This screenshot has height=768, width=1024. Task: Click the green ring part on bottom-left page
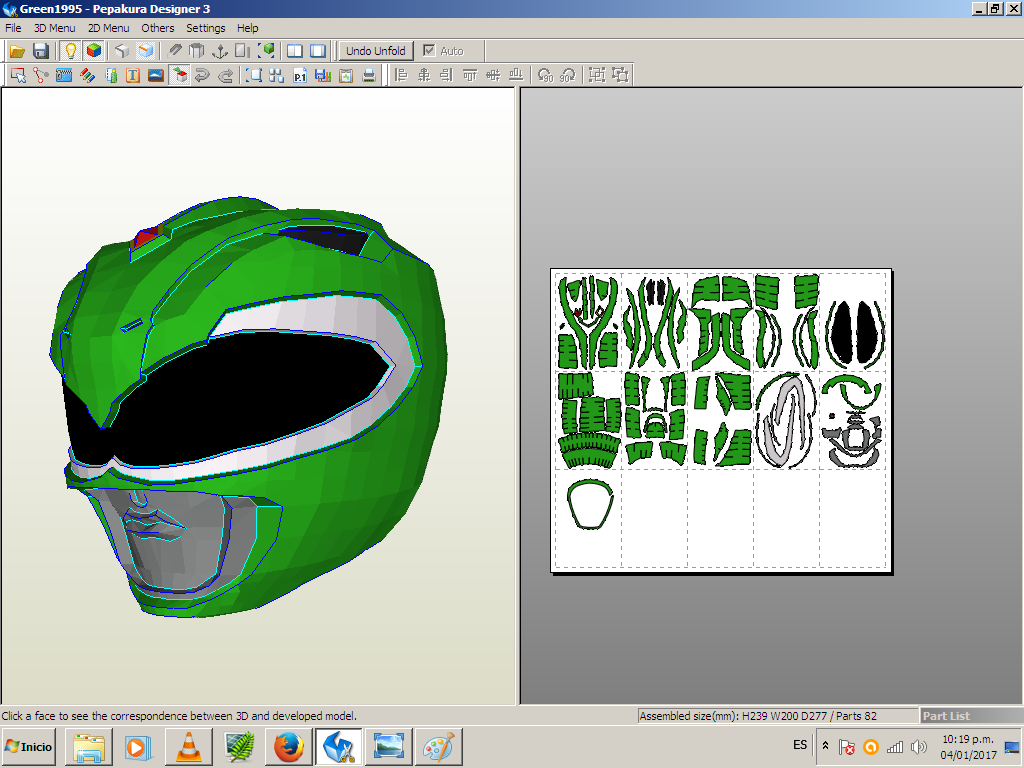click(590, 504)
